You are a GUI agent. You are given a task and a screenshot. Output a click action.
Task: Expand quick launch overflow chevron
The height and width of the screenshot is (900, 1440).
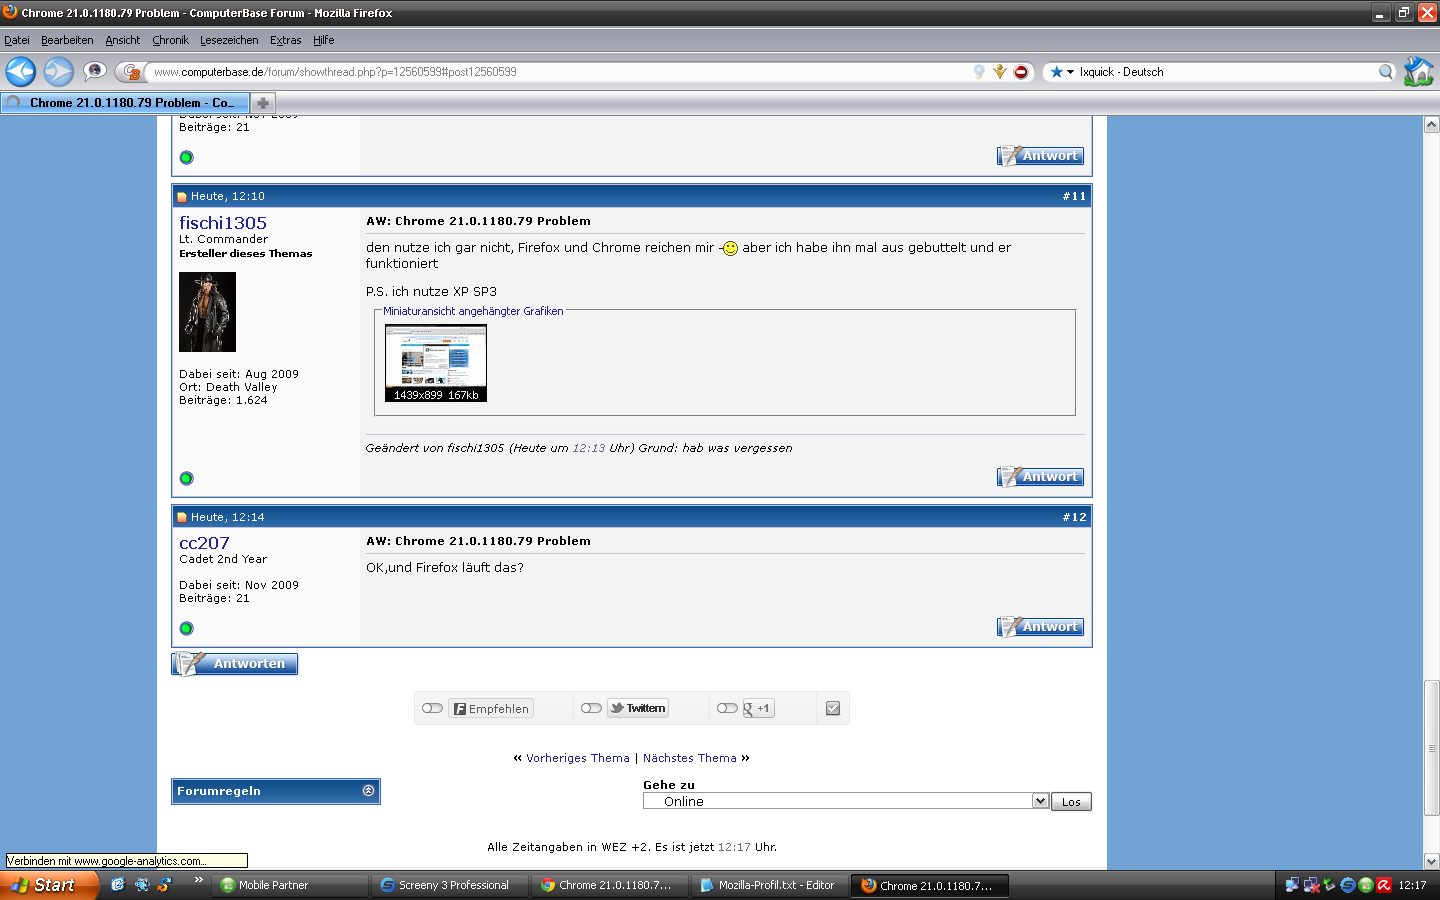point(198,880)
